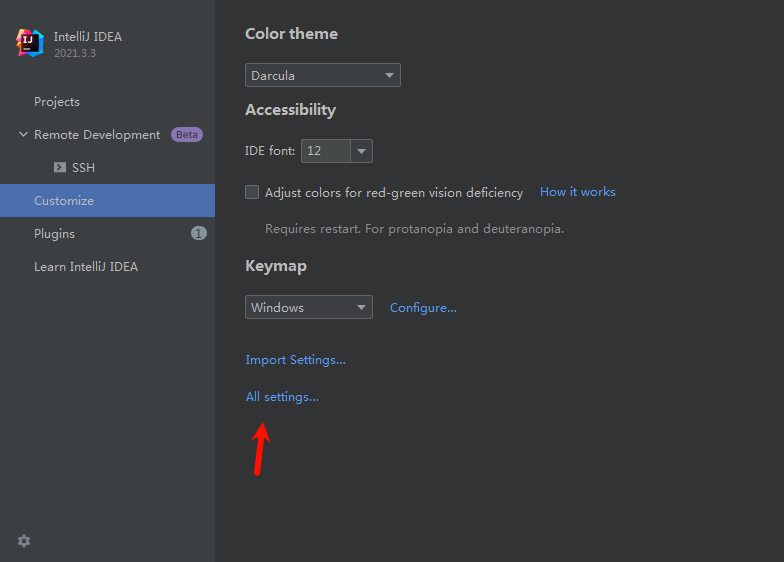Viewport: 784px width, 562px height.
Task: Click the 2021.3.3 version text
Action: click(x=74, y=53)
